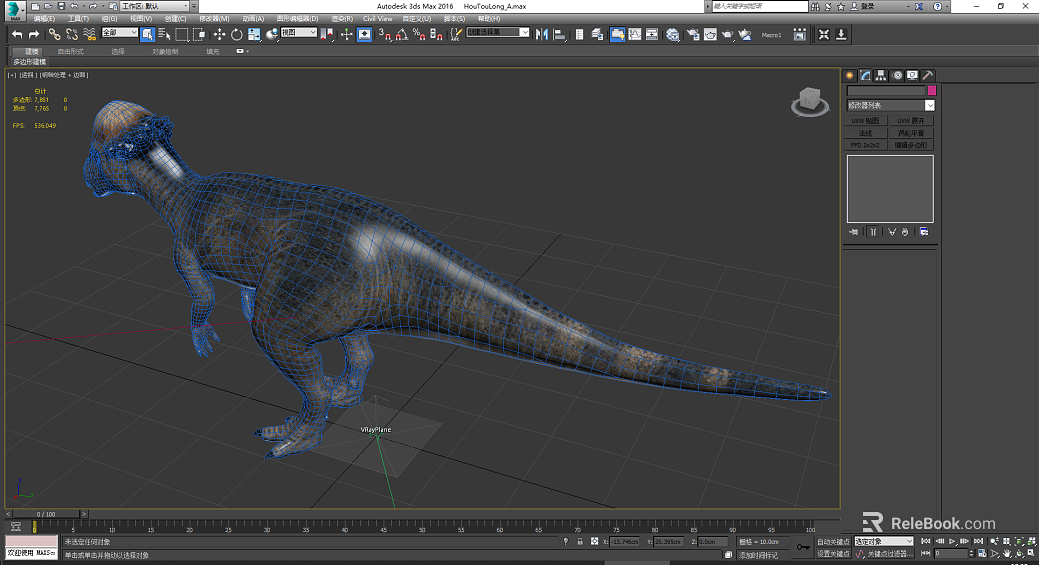Open the Civil View menu
The width and height of the screenshot is (1039, 565).
pyautogui.click(x=378, y=19)
